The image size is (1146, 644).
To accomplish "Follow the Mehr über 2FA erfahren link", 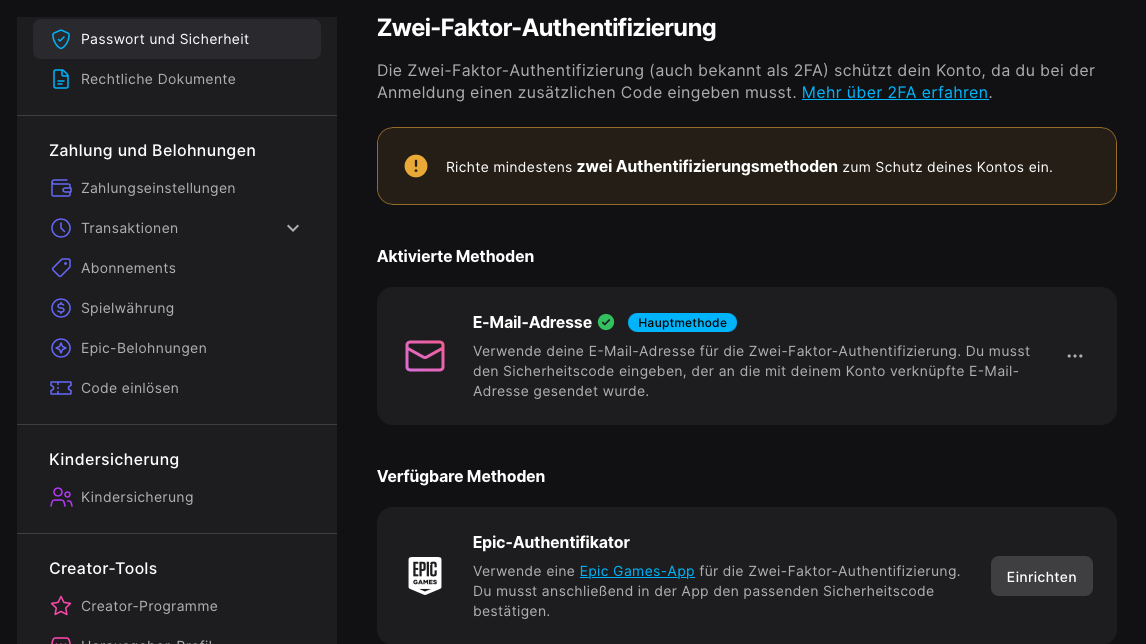I will 895,93.
